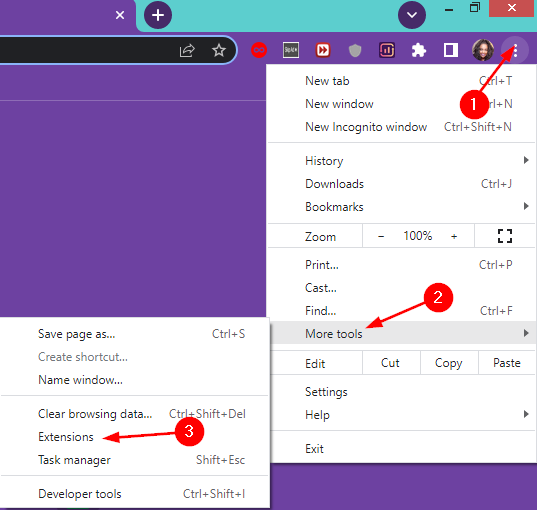Open the red infinity extension icon
The image size is (537, 510).
coord(259,50)
